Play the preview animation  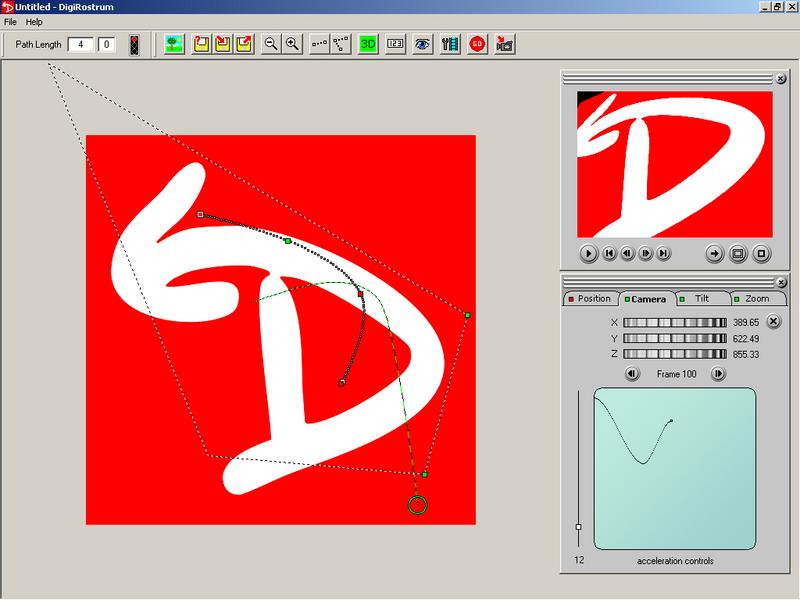coord(588,253)
